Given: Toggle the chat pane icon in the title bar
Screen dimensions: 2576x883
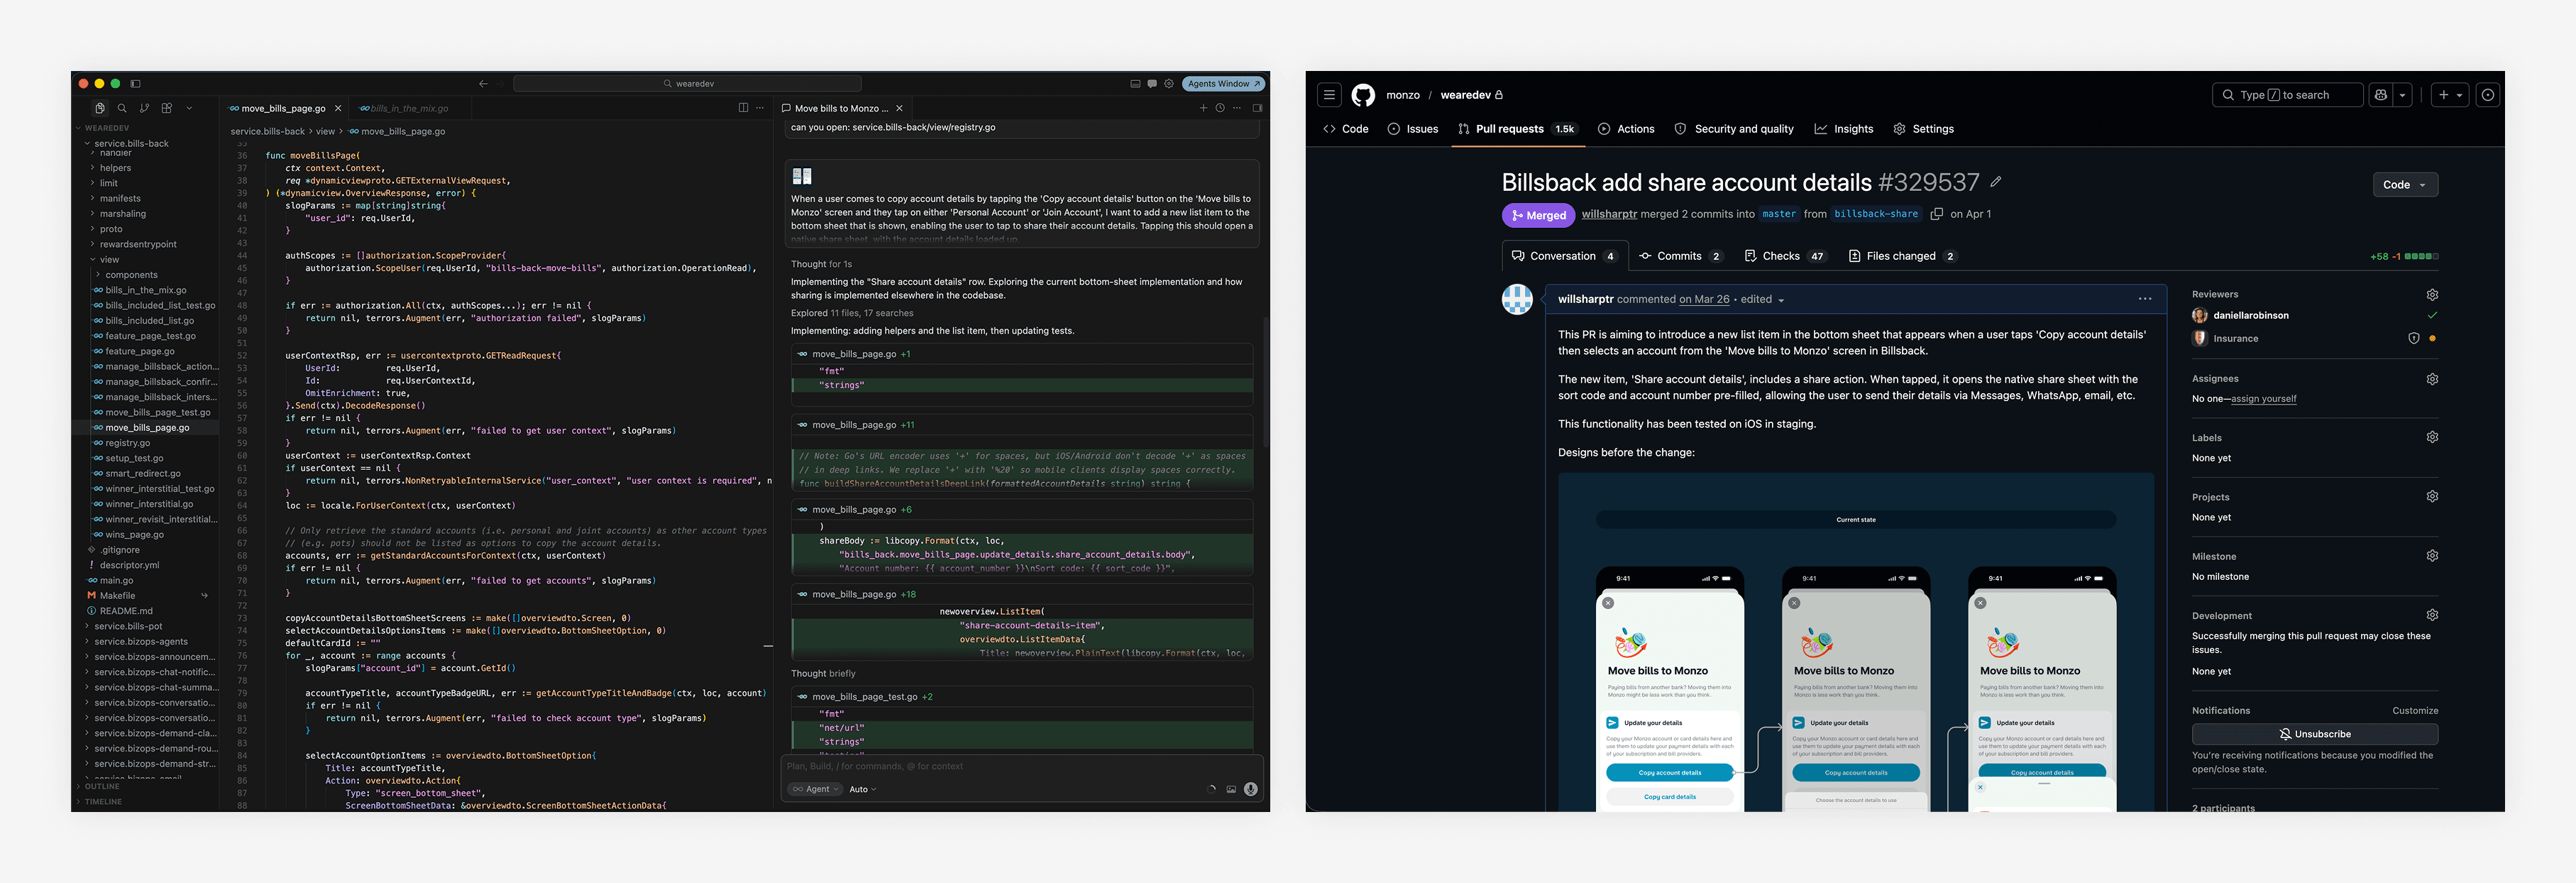Looking at the screenshot, I should pyautogui.click(x=1152, y=84).
